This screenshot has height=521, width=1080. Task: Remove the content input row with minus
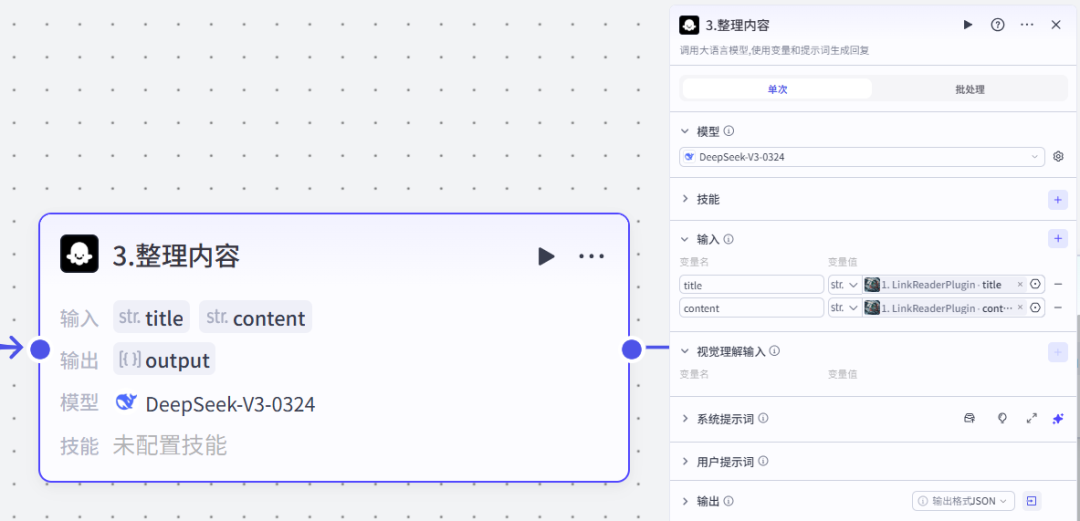[x=1059, y=308]
